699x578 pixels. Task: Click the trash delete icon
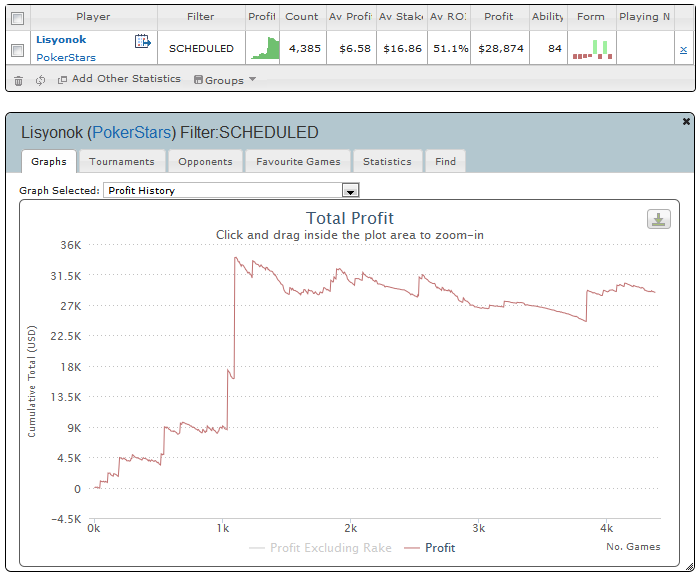[18, 81]
